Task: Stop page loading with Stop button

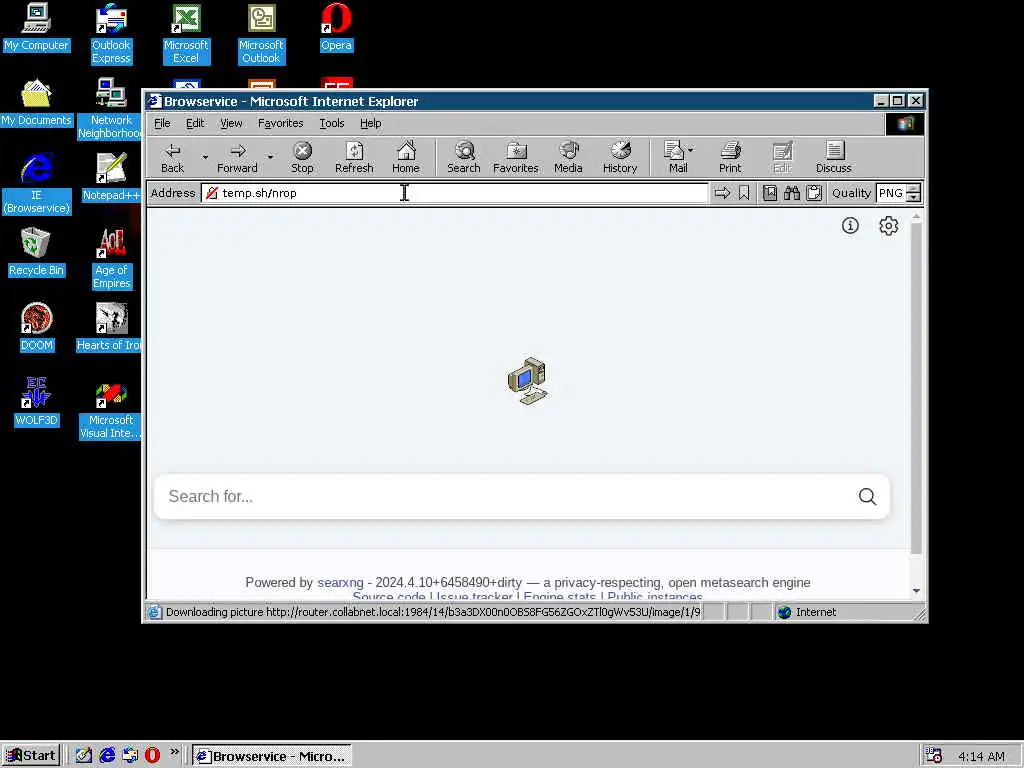Action: coord(302,157)
